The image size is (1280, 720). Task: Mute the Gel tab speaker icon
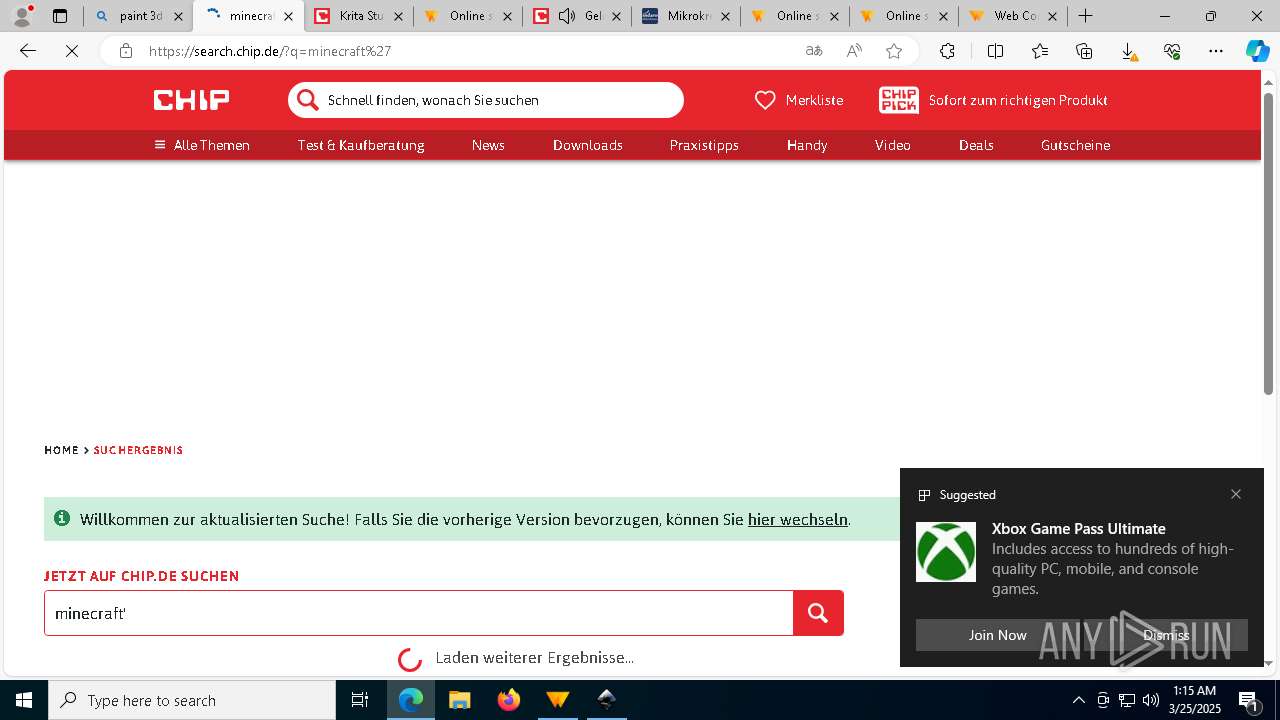coord(567,16)
